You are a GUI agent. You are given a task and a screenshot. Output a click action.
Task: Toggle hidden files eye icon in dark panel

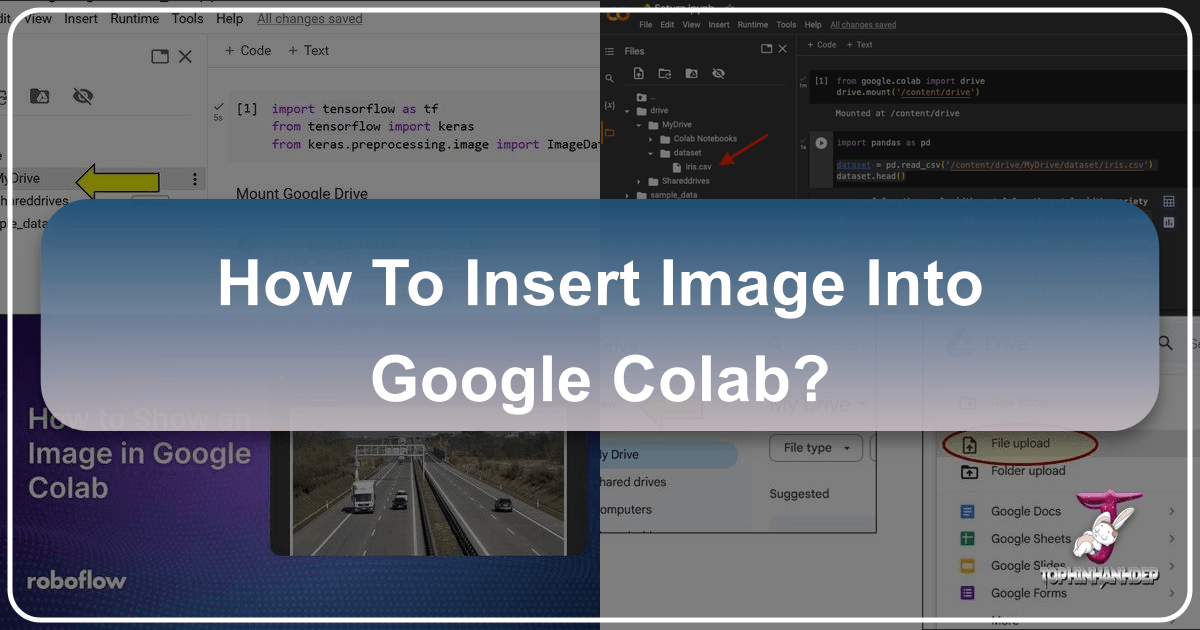point(717,73)
